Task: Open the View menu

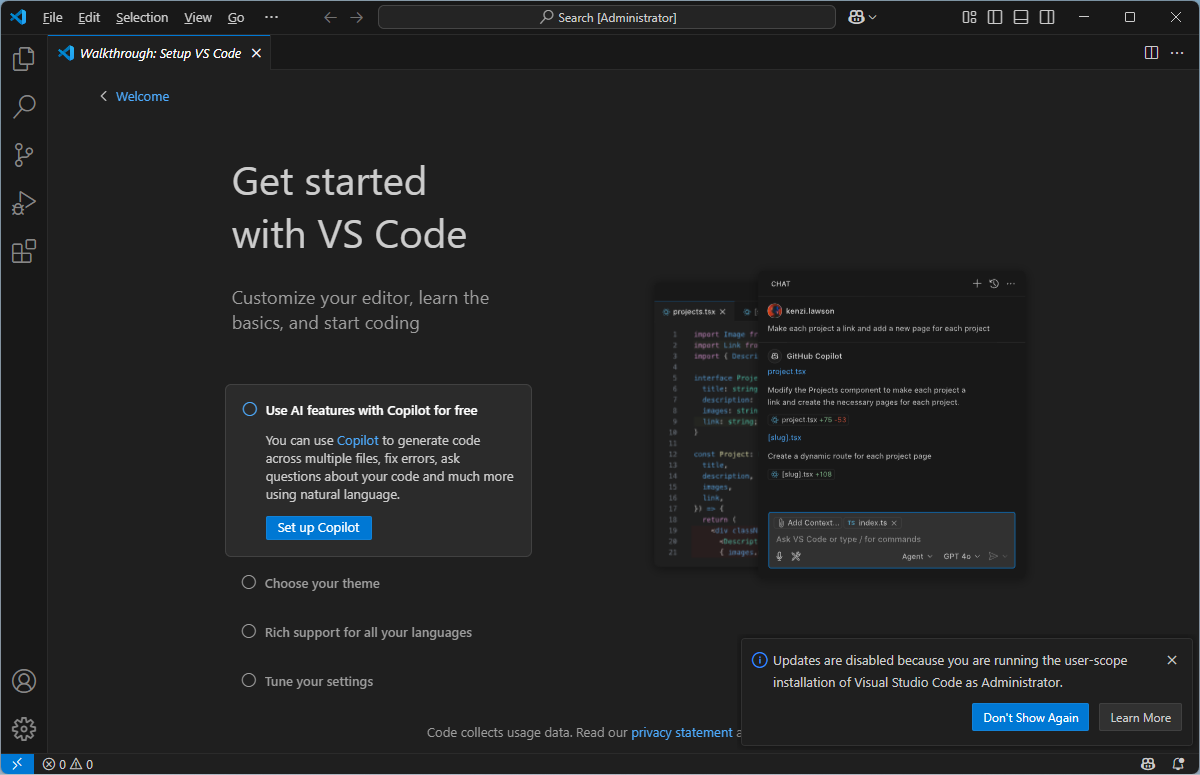Action: 198,17
